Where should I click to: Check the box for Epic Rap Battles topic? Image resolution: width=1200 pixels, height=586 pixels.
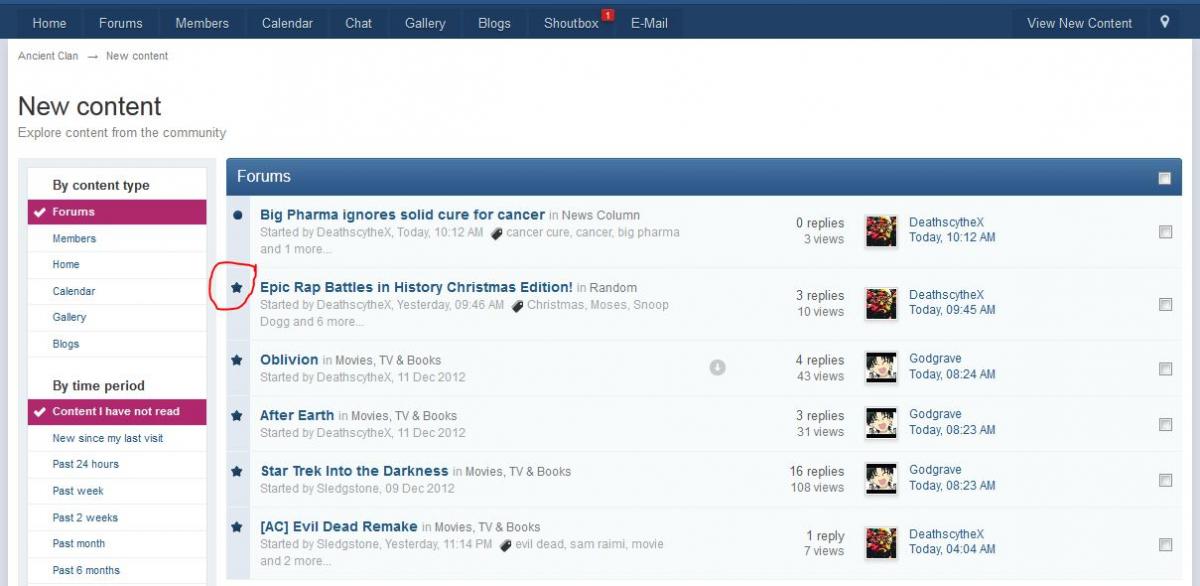tap(1165, 304)
